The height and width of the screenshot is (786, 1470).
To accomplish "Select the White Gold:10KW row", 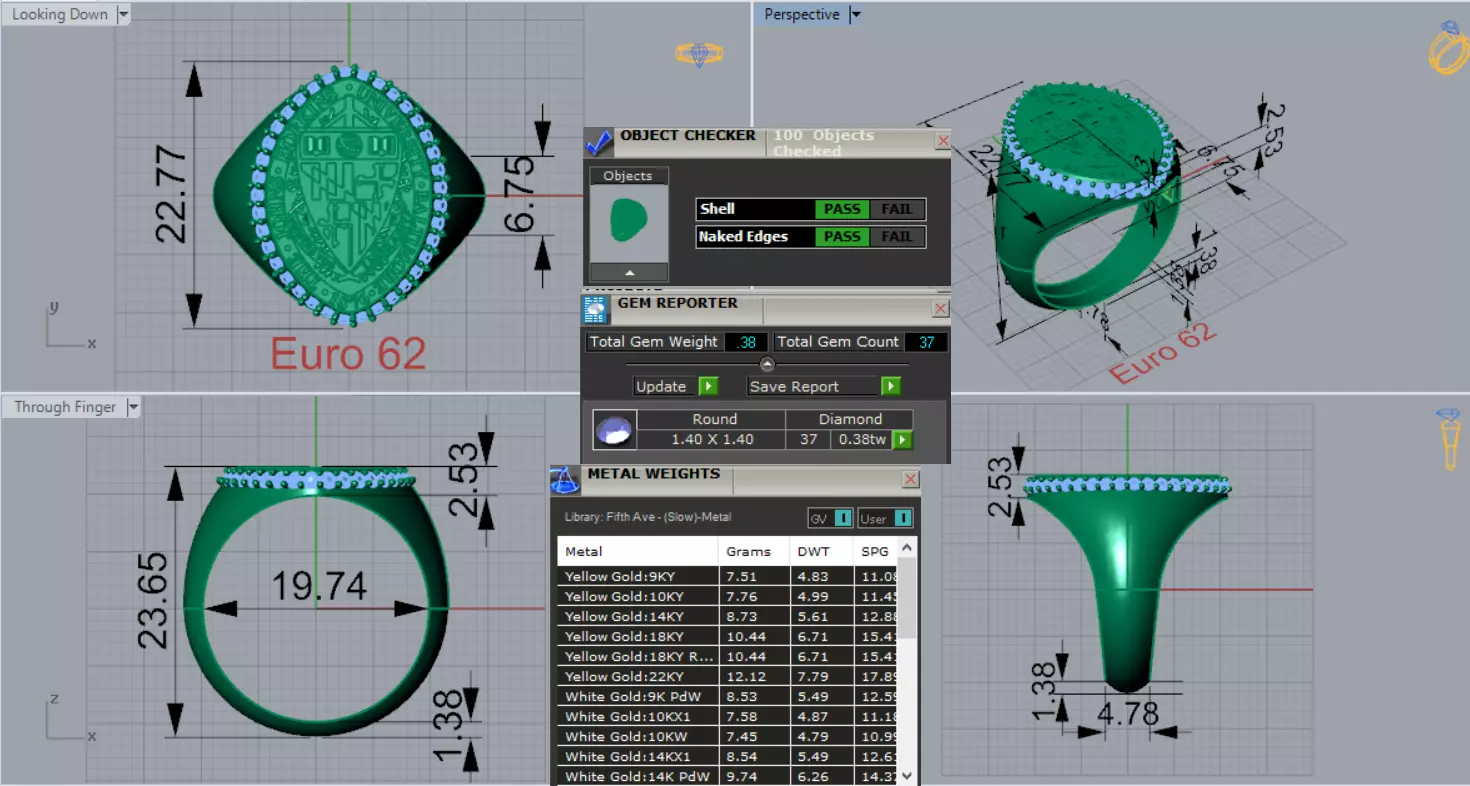I will tap(728, 736).
